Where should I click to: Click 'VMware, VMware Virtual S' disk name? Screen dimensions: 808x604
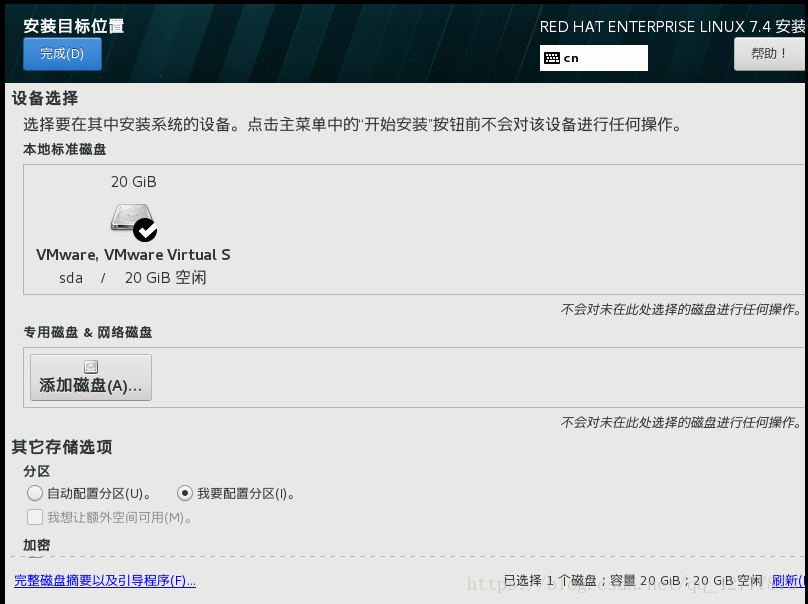tap(133, 255)
